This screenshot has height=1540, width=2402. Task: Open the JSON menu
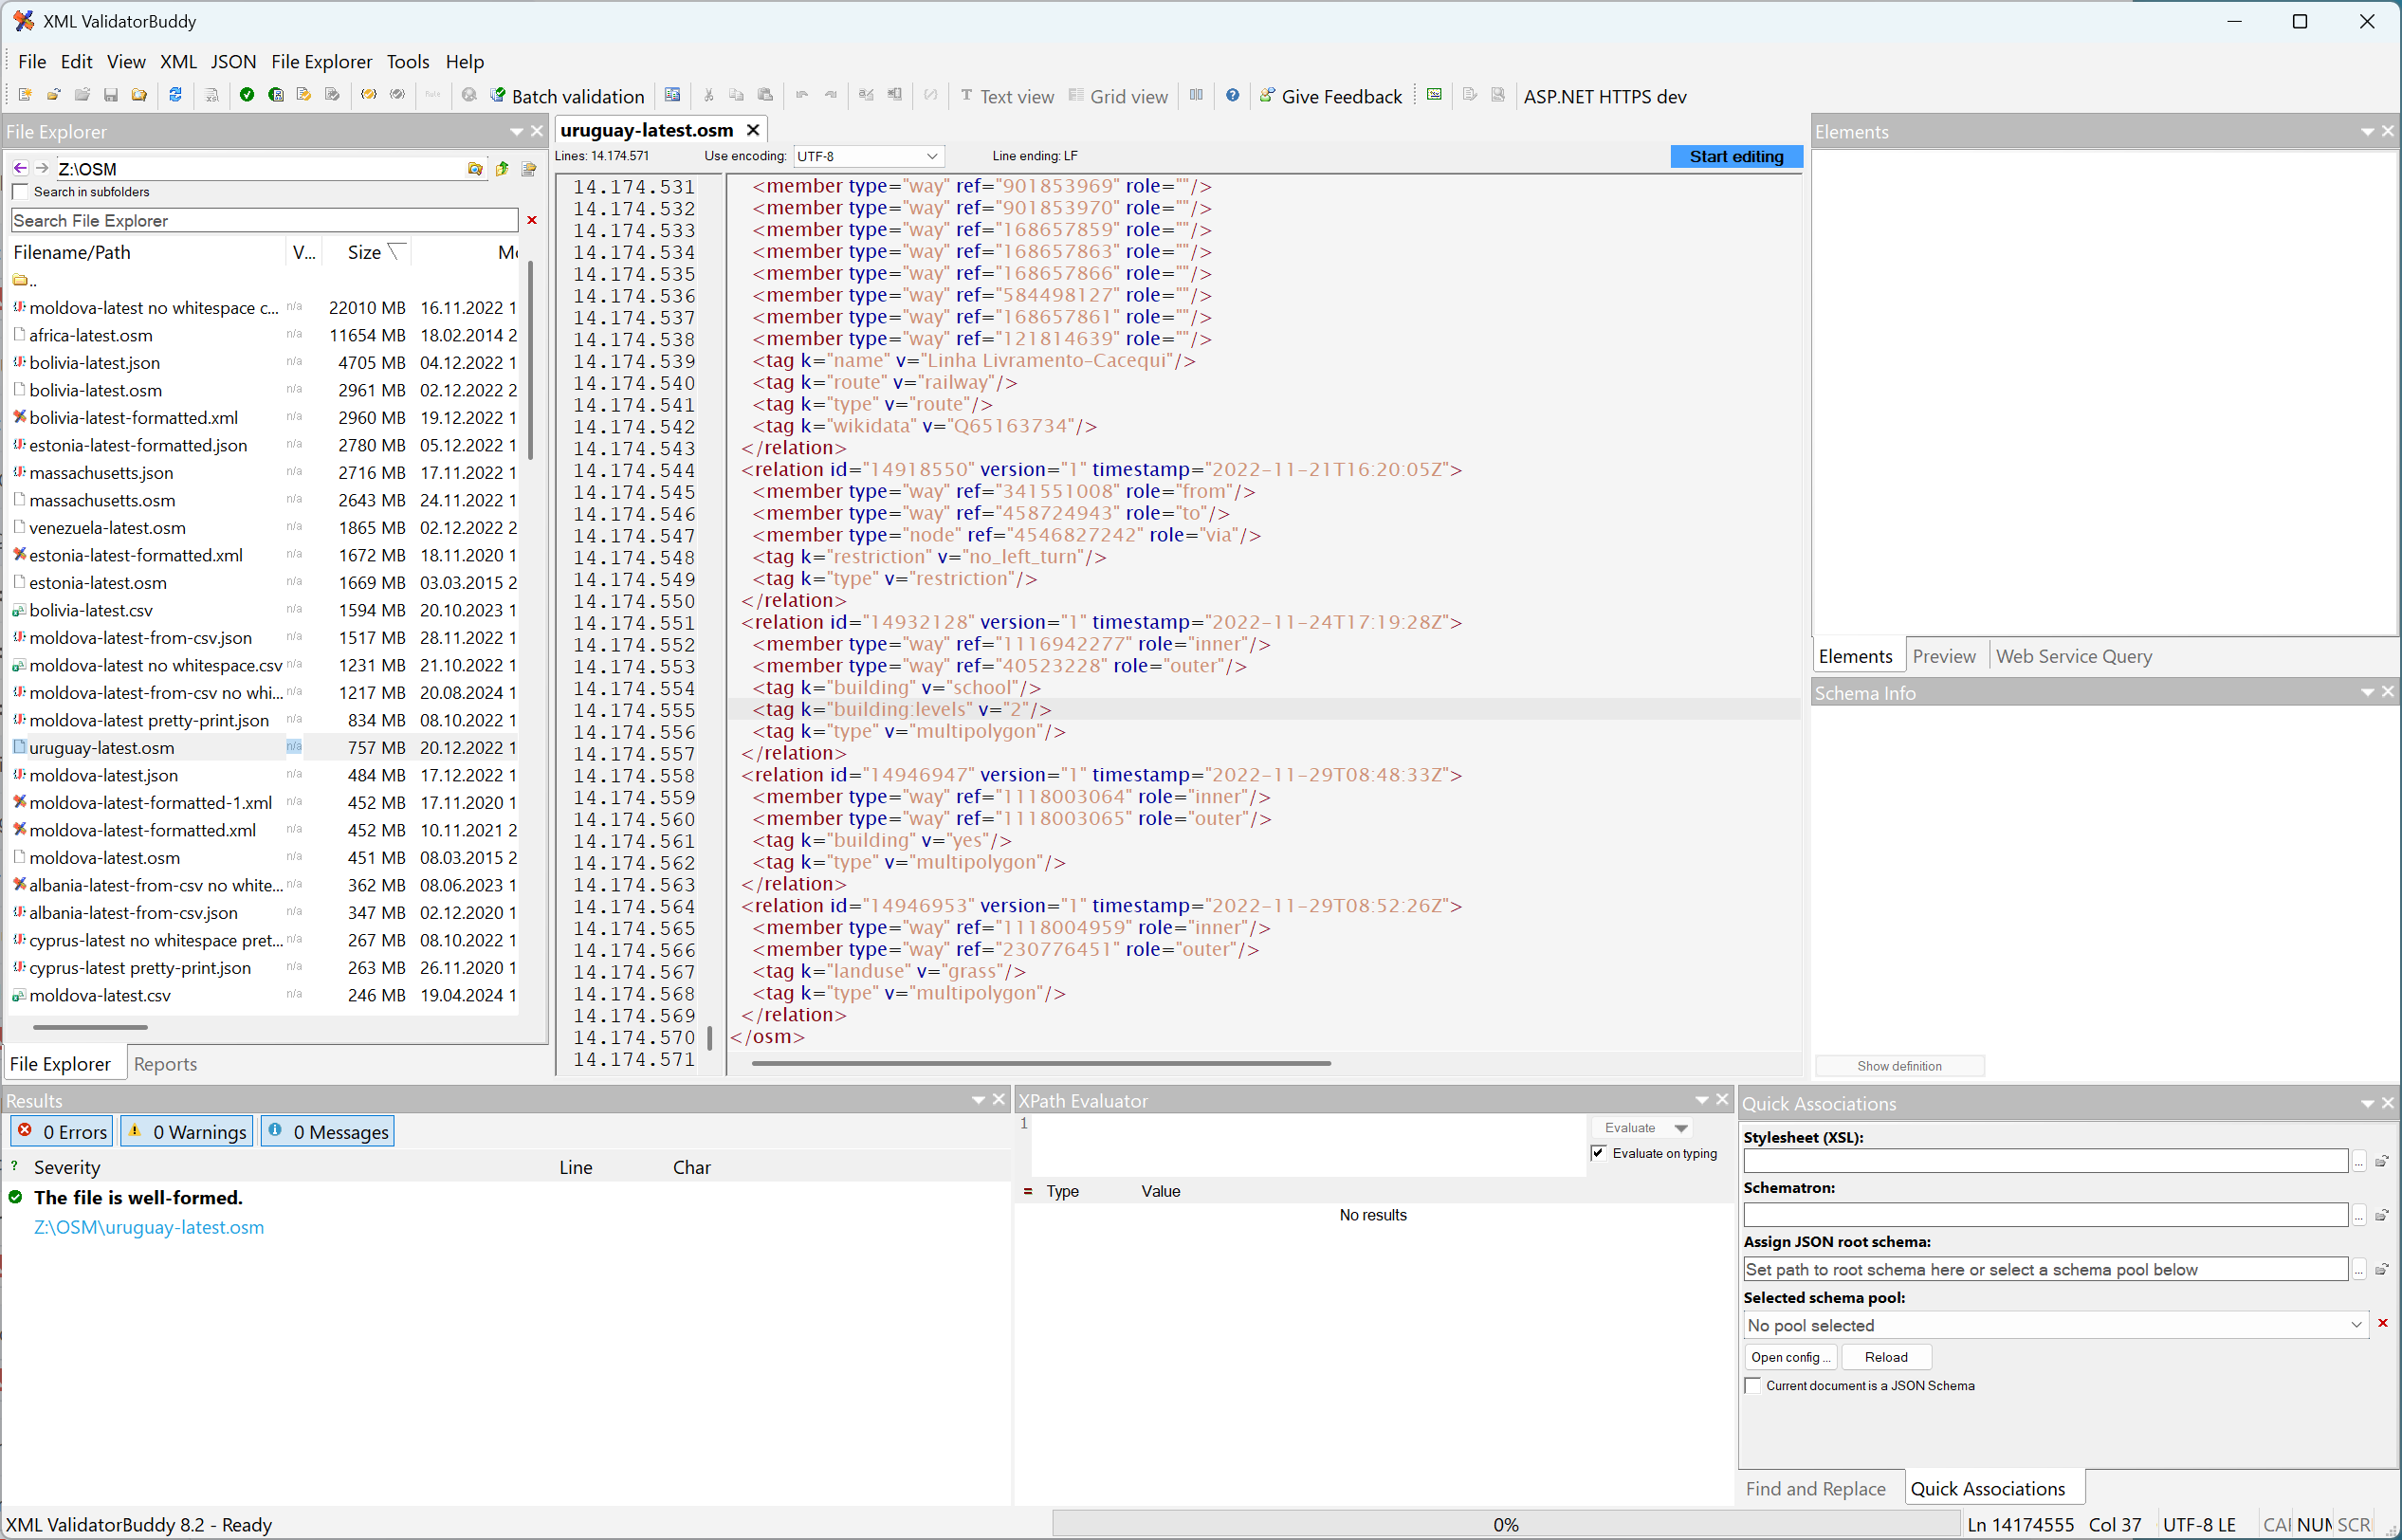(233, 62)
